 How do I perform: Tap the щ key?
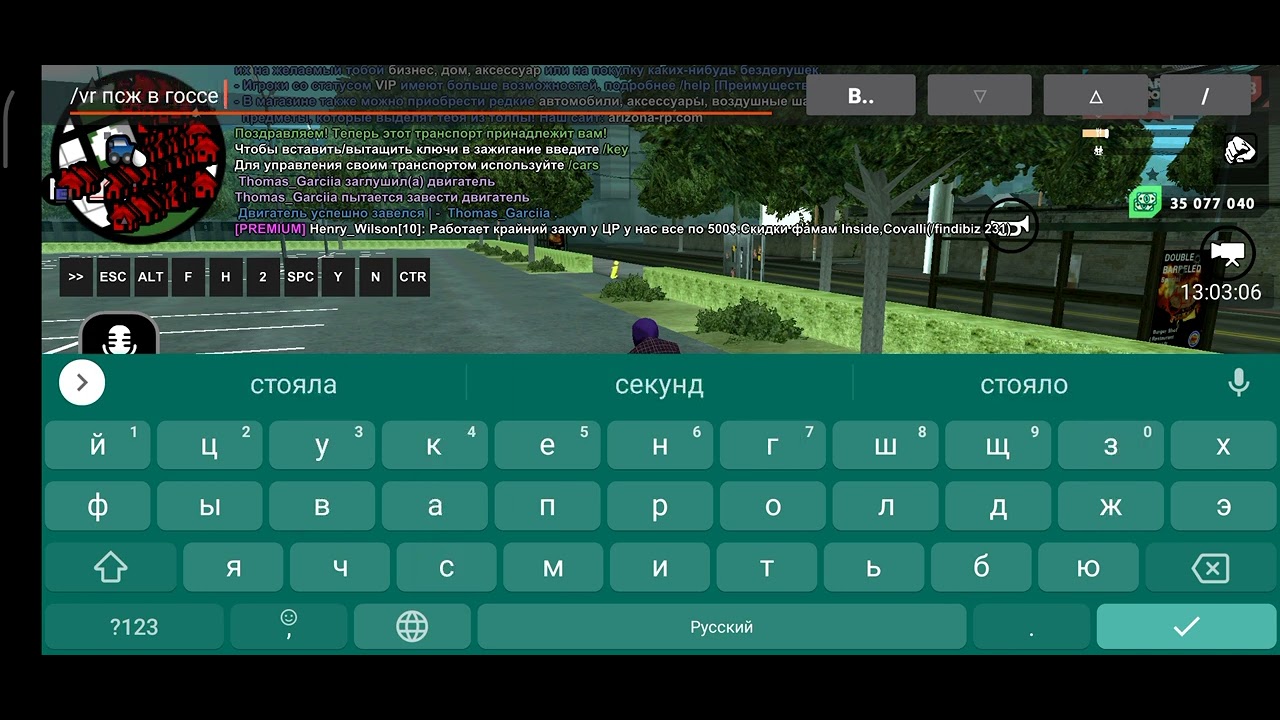coord(998,445)
